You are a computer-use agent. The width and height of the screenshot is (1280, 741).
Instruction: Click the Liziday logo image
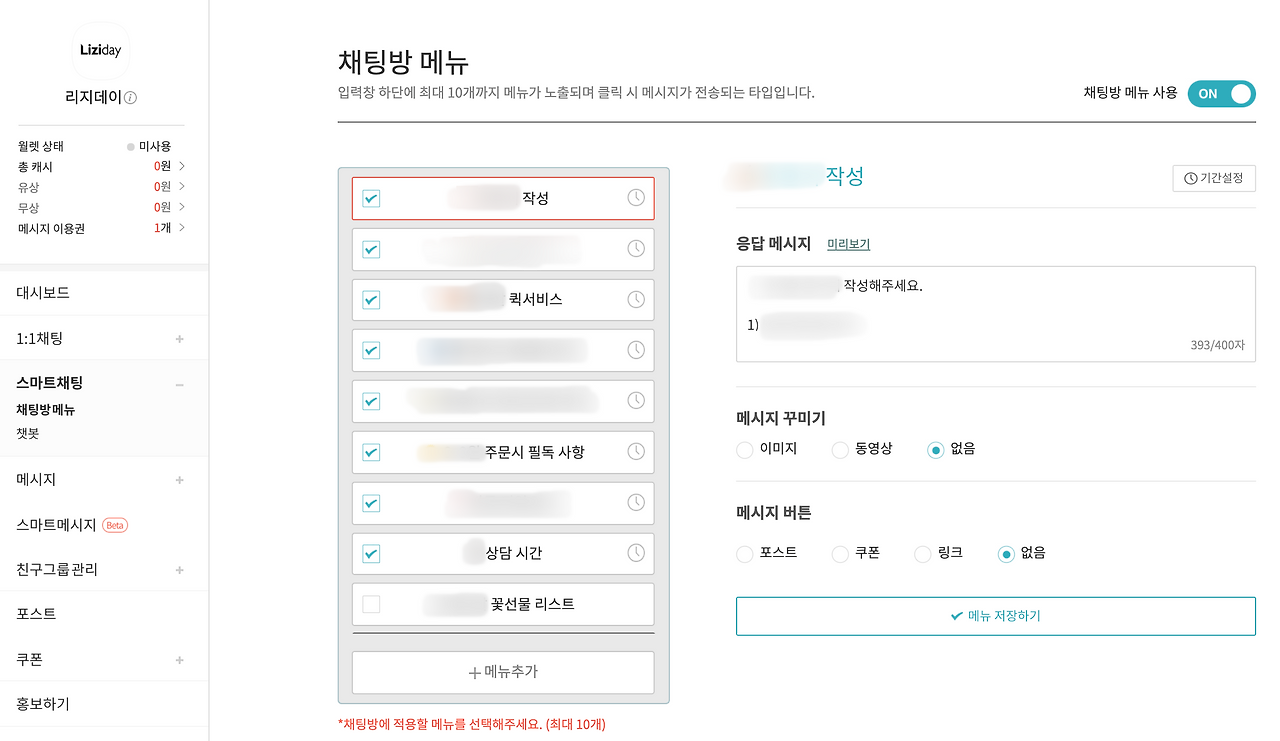pos(100,50)
